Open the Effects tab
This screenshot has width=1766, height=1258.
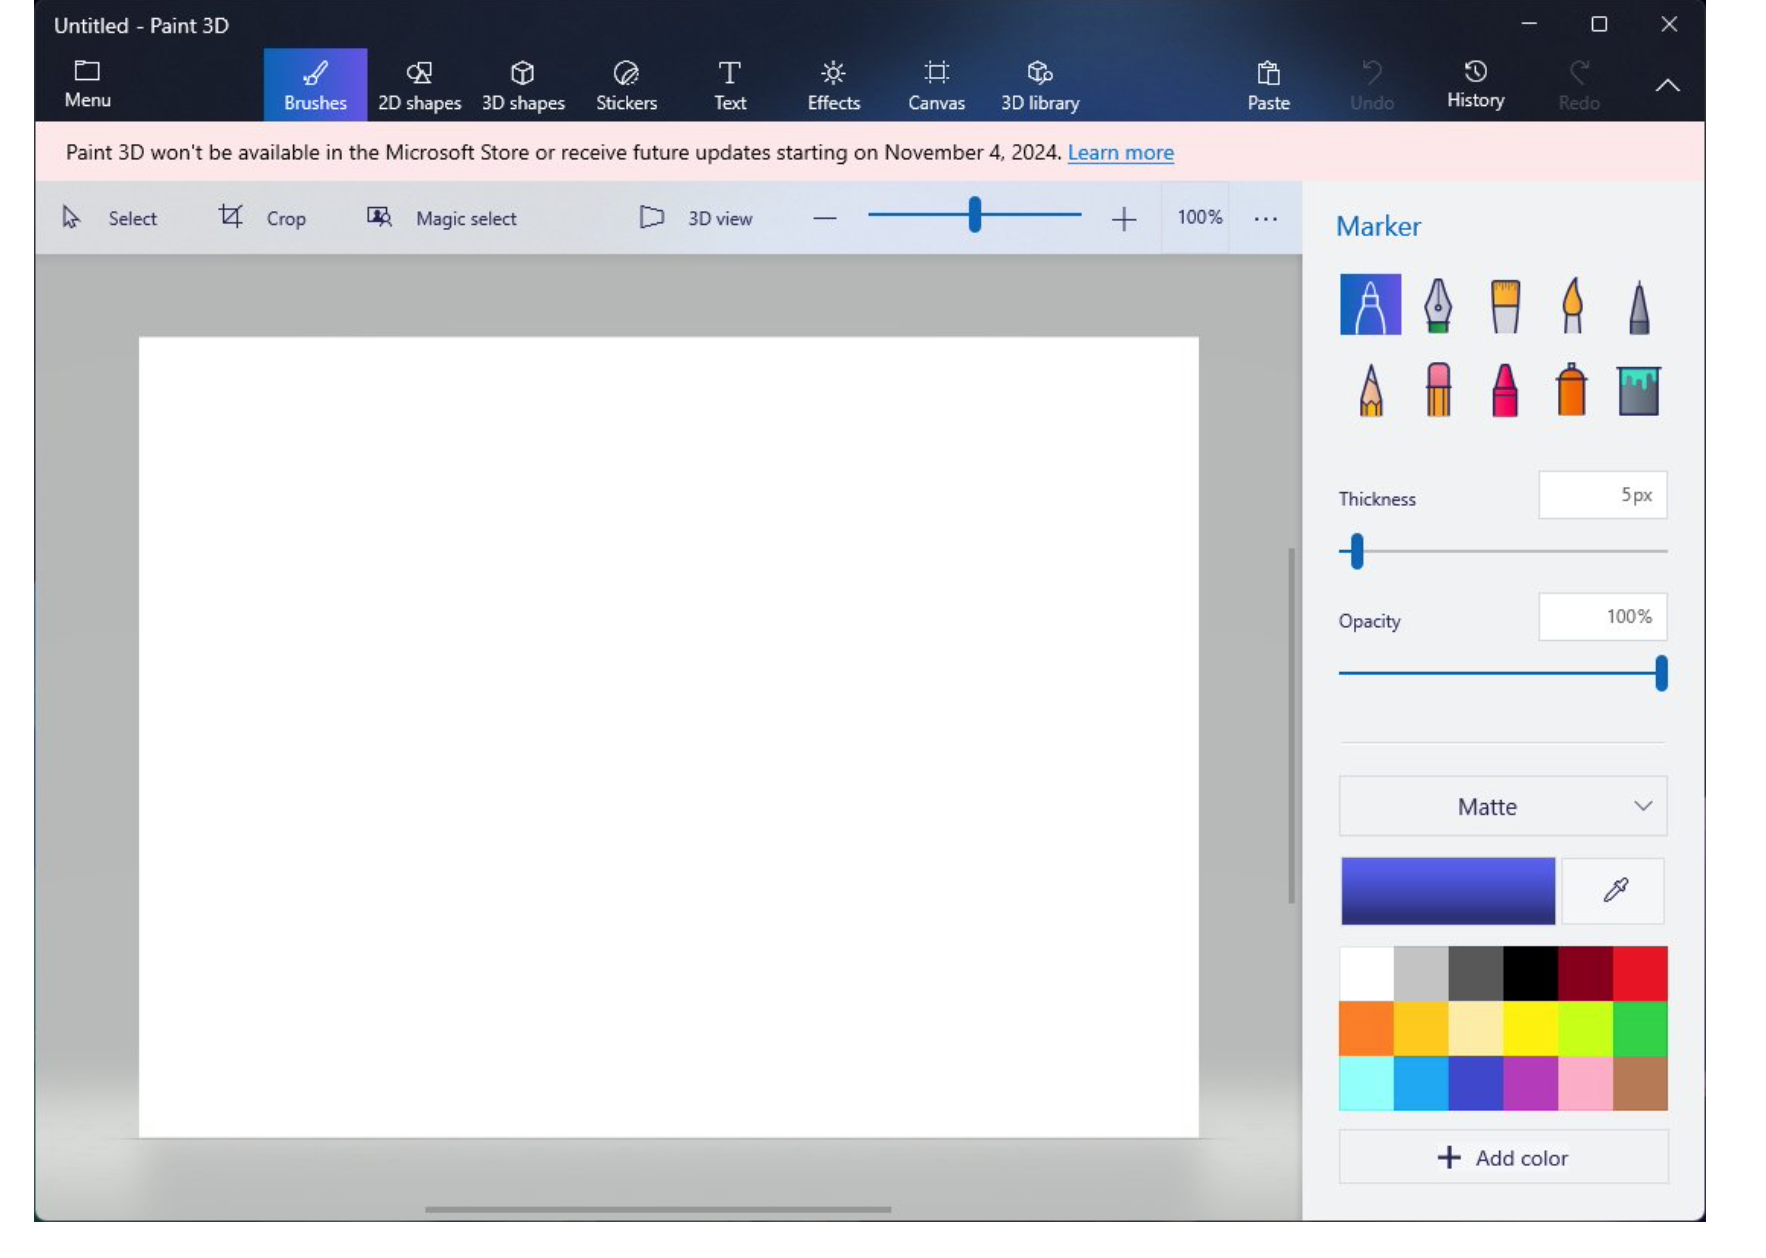point(833,85)
